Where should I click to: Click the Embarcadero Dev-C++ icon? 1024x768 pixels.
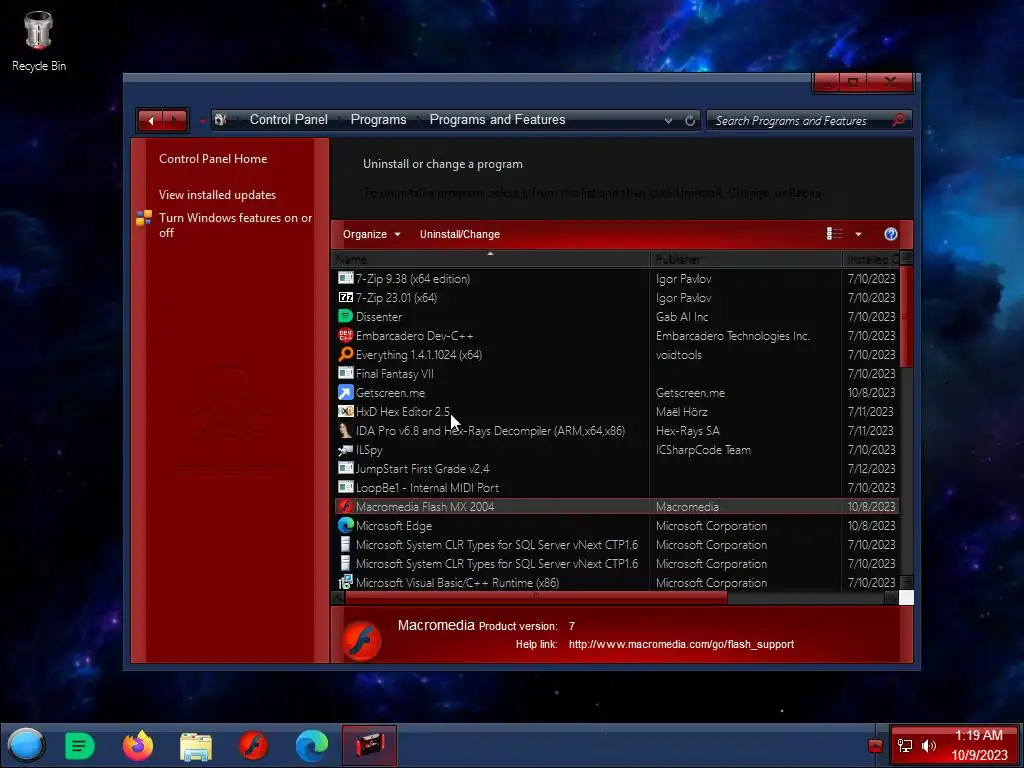click(x=345, y=335)
